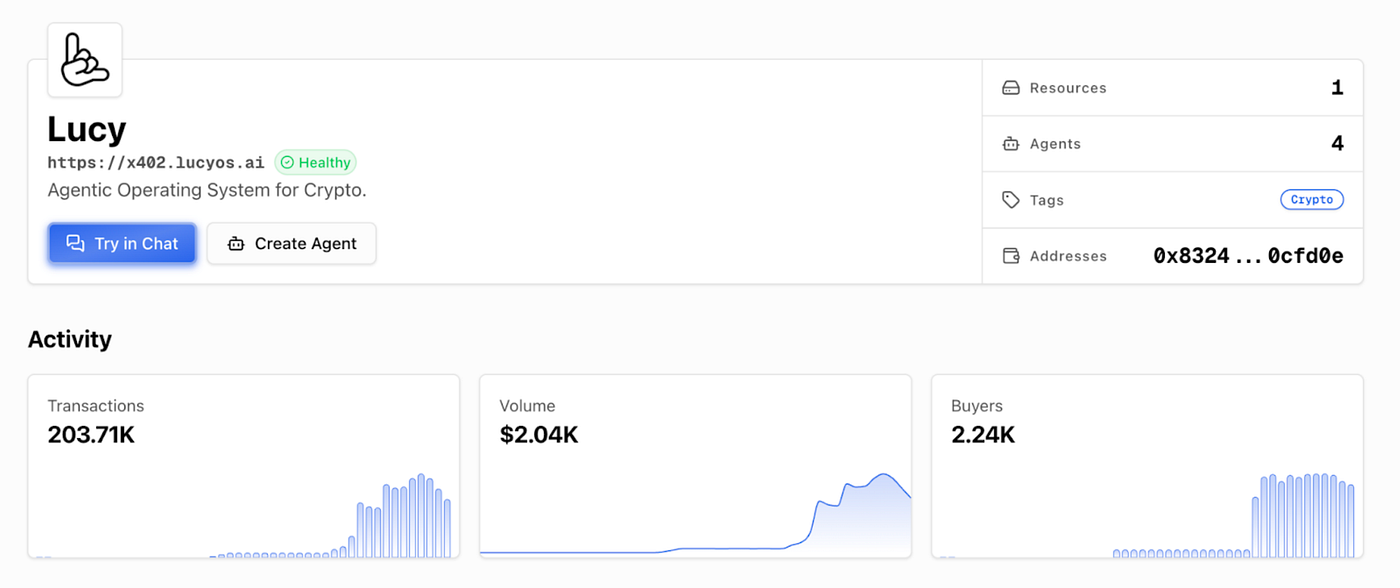Click the Addresses label
Screen dimensions: 1400x588
click(x=1068, y=256)
